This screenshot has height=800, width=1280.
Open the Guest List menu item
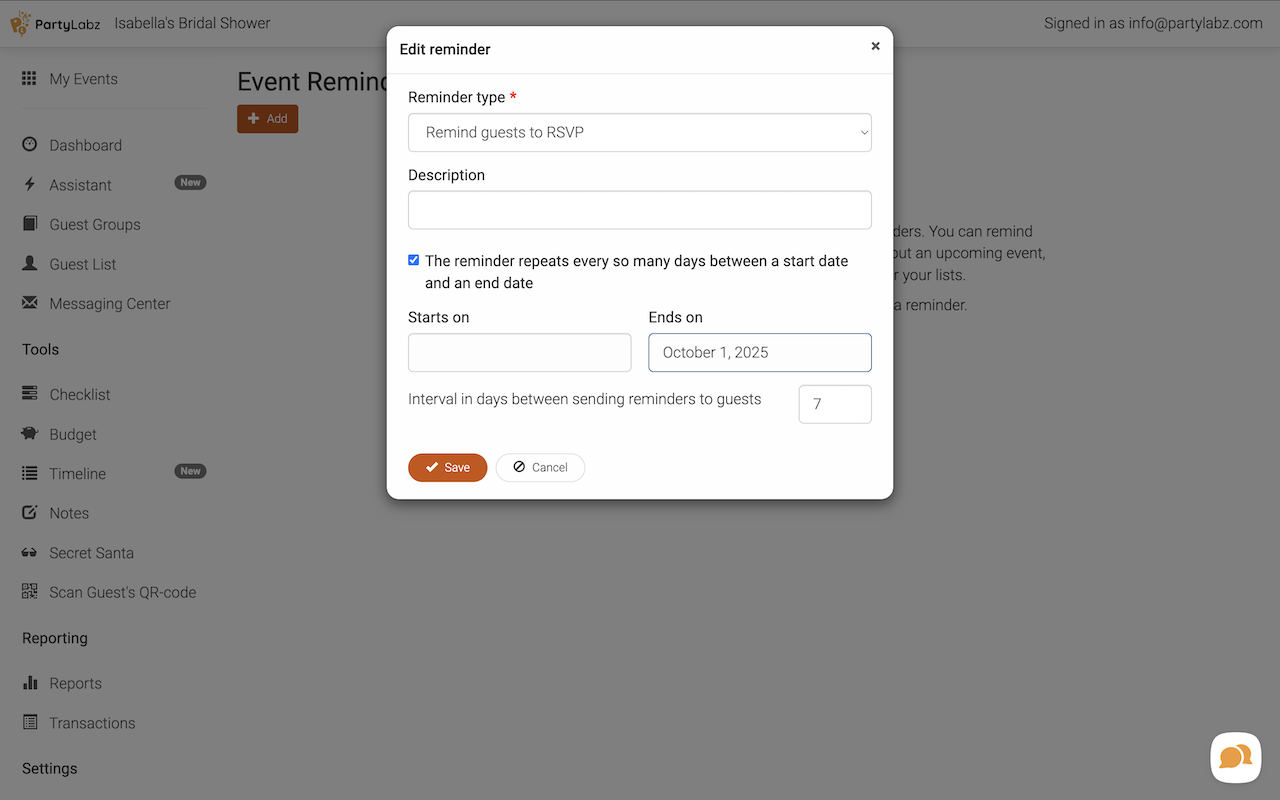83,264
